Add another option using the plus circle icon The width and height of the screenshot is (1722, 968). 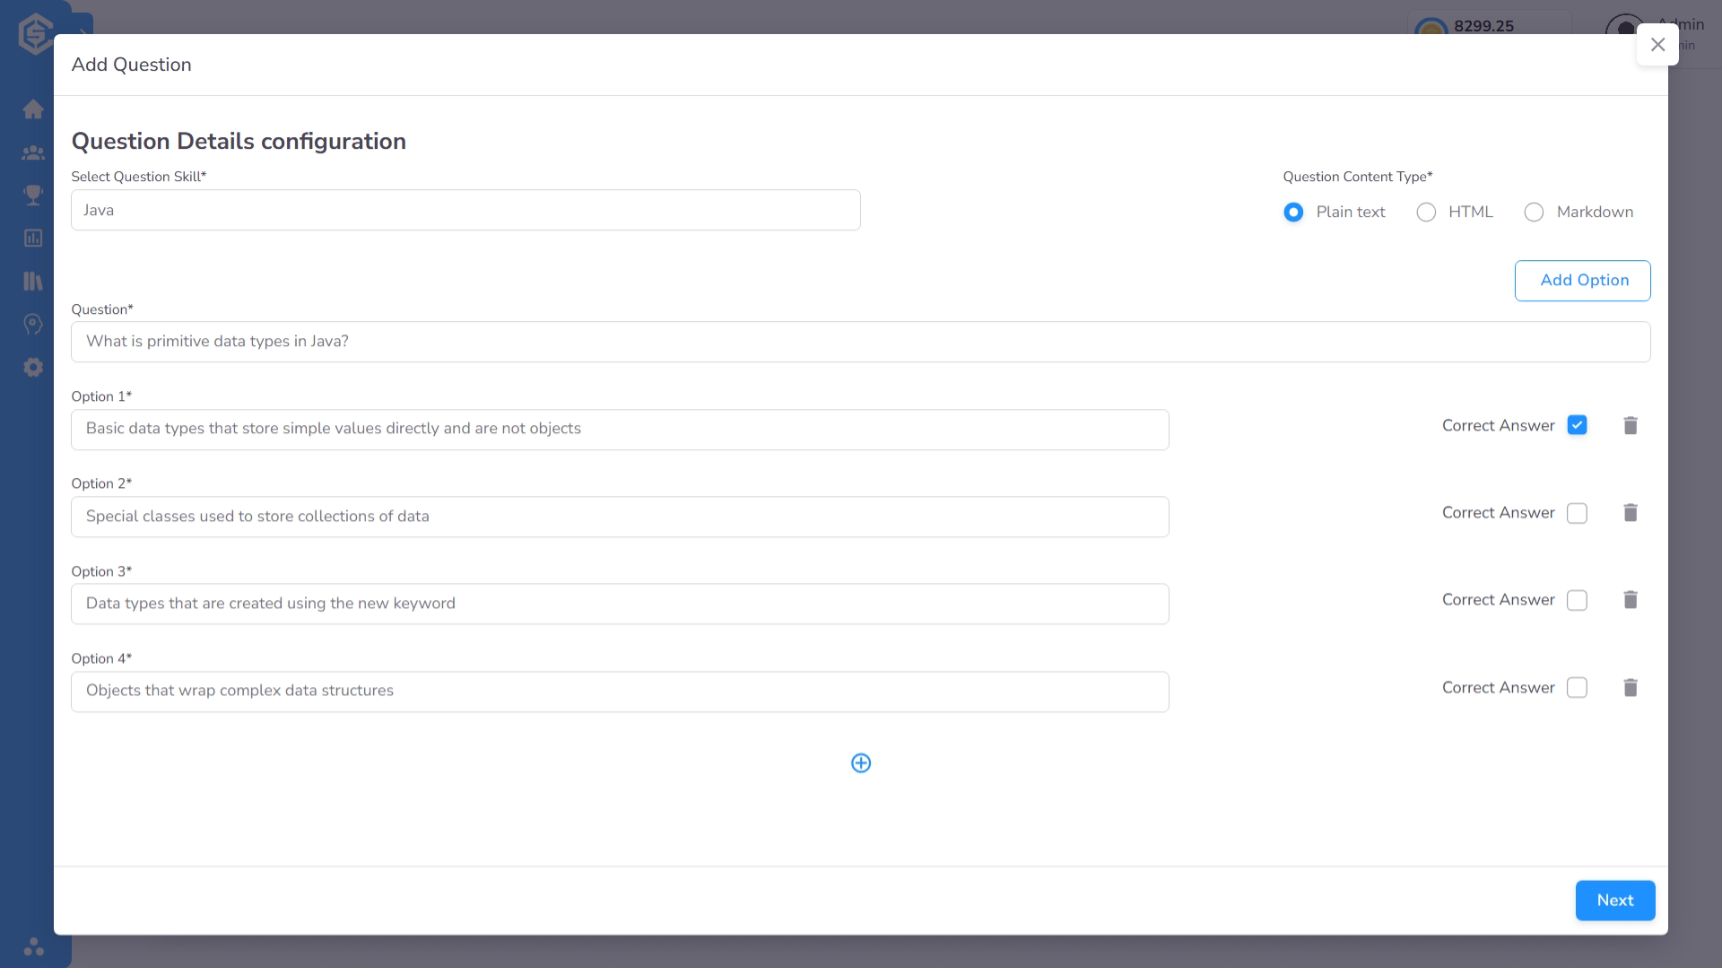860,762
